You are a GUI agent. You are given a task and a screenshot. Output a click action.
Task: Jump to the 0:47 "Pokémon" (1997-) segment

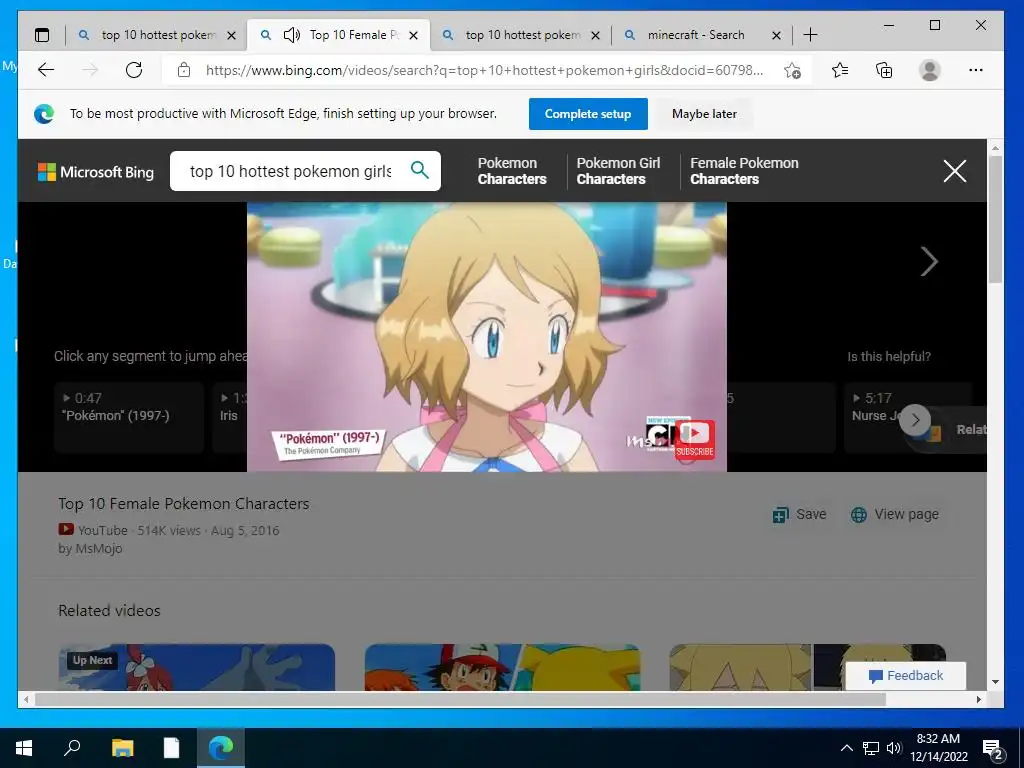[x=129, y=417]
